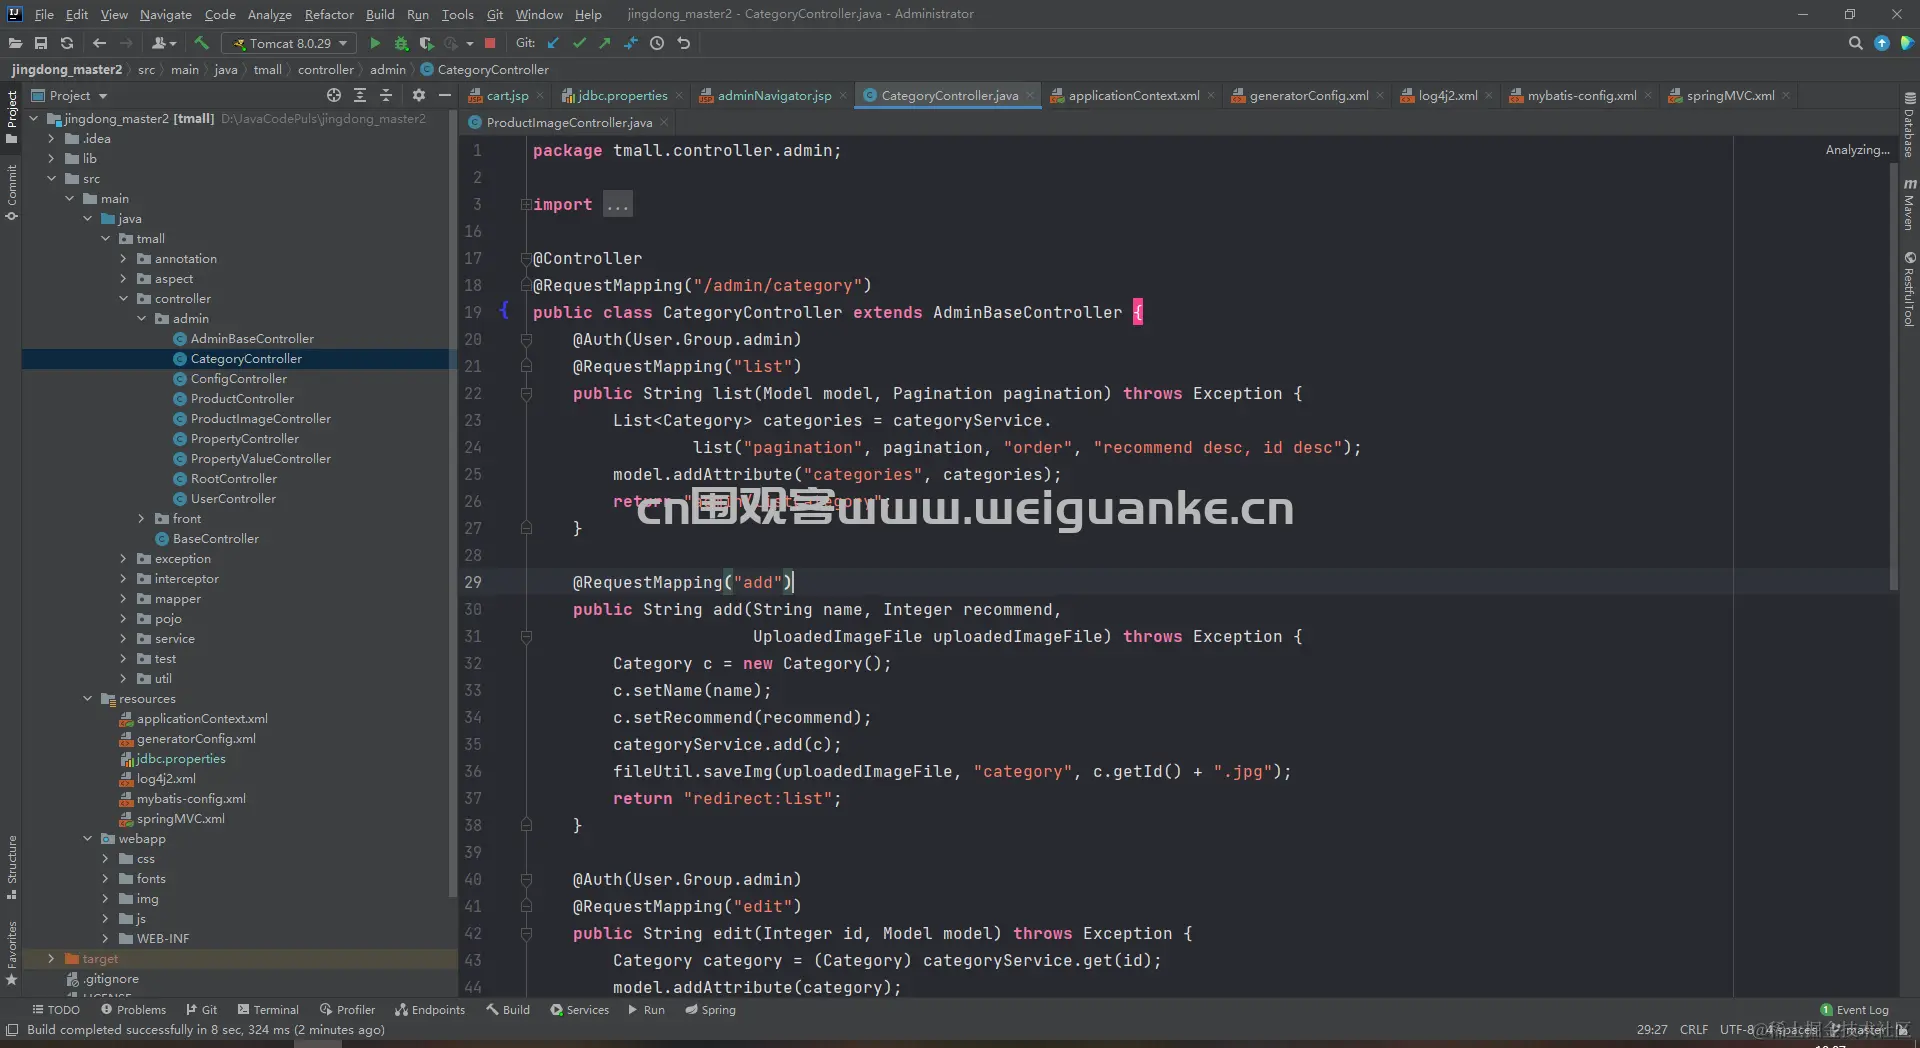
Task: Open the Navigate menu
Action: 165,14
